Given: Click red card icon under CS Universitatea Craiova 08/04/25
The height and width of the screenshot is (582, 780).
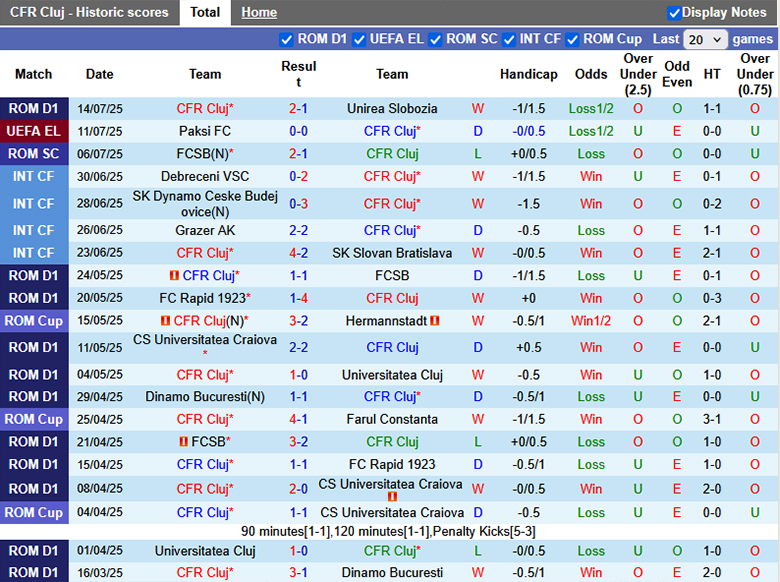Looking at the screenshot, I should [392, 496].
